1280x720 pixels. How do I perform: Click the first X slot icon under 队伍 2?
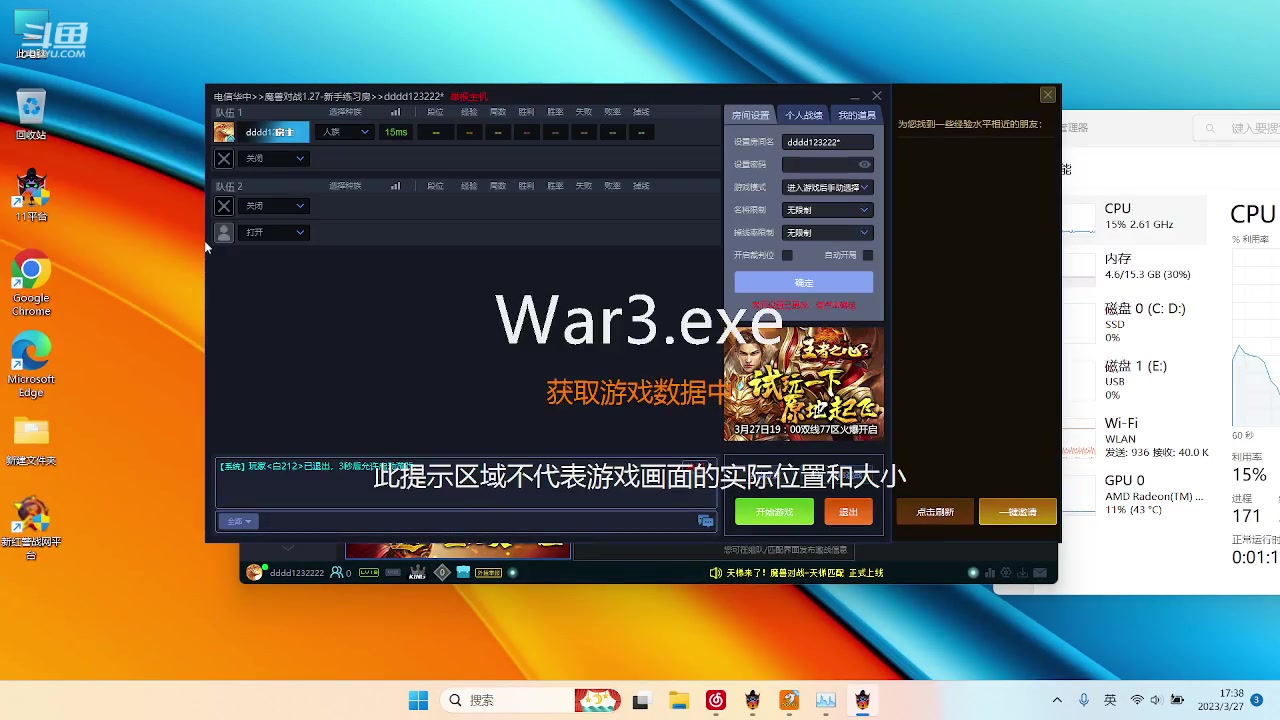(x=224, y=205)
